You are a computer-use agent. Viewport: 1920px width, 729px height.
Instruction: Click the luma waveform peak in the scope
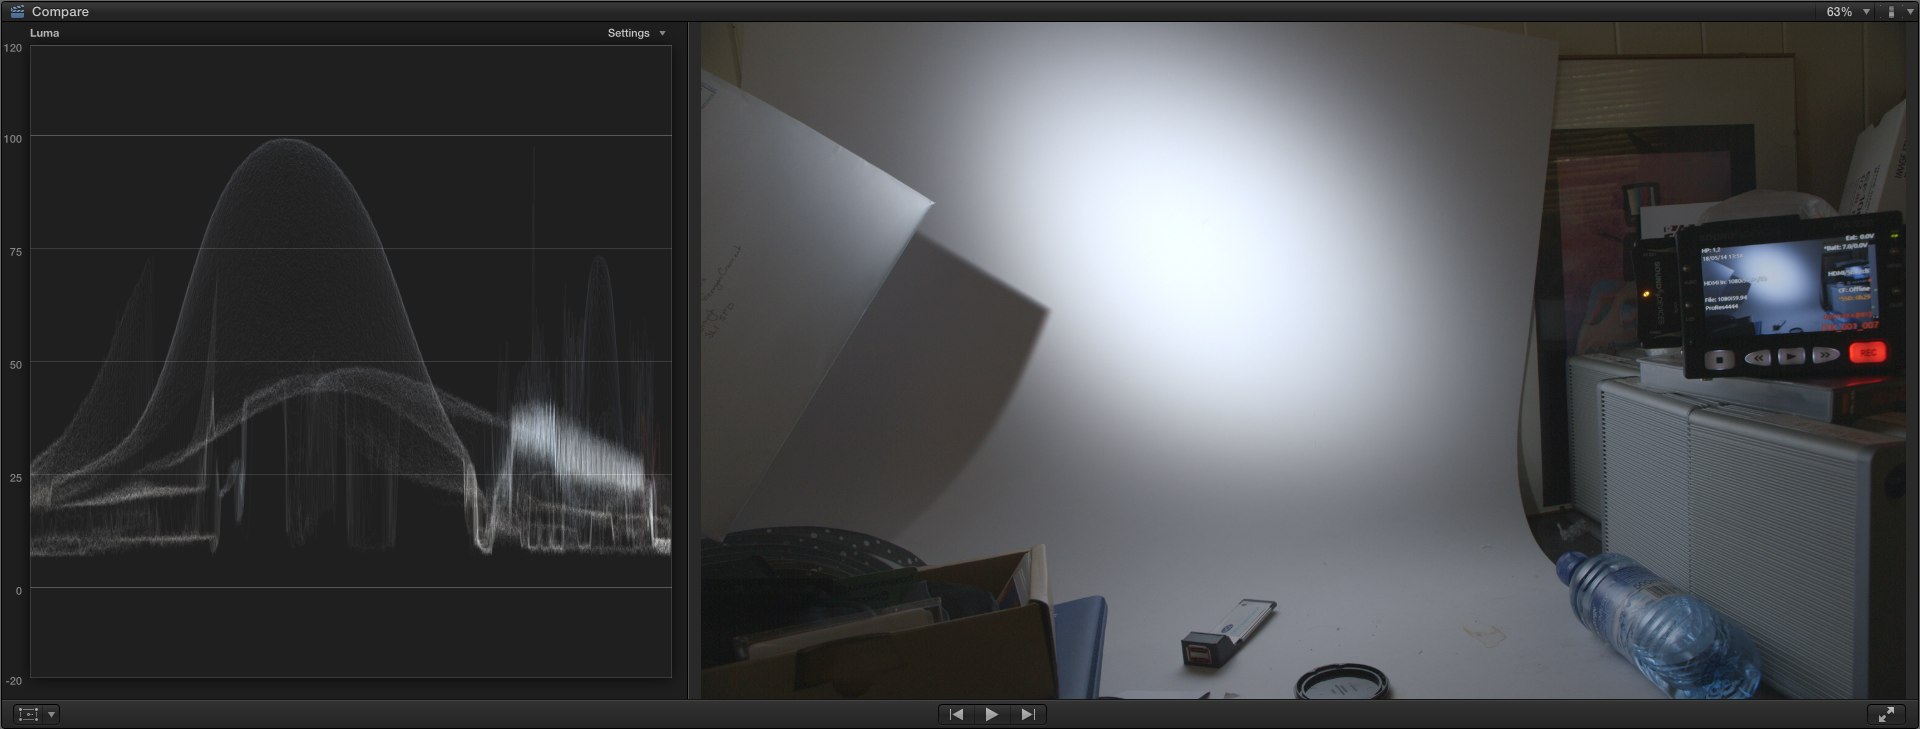pos(286,141)
